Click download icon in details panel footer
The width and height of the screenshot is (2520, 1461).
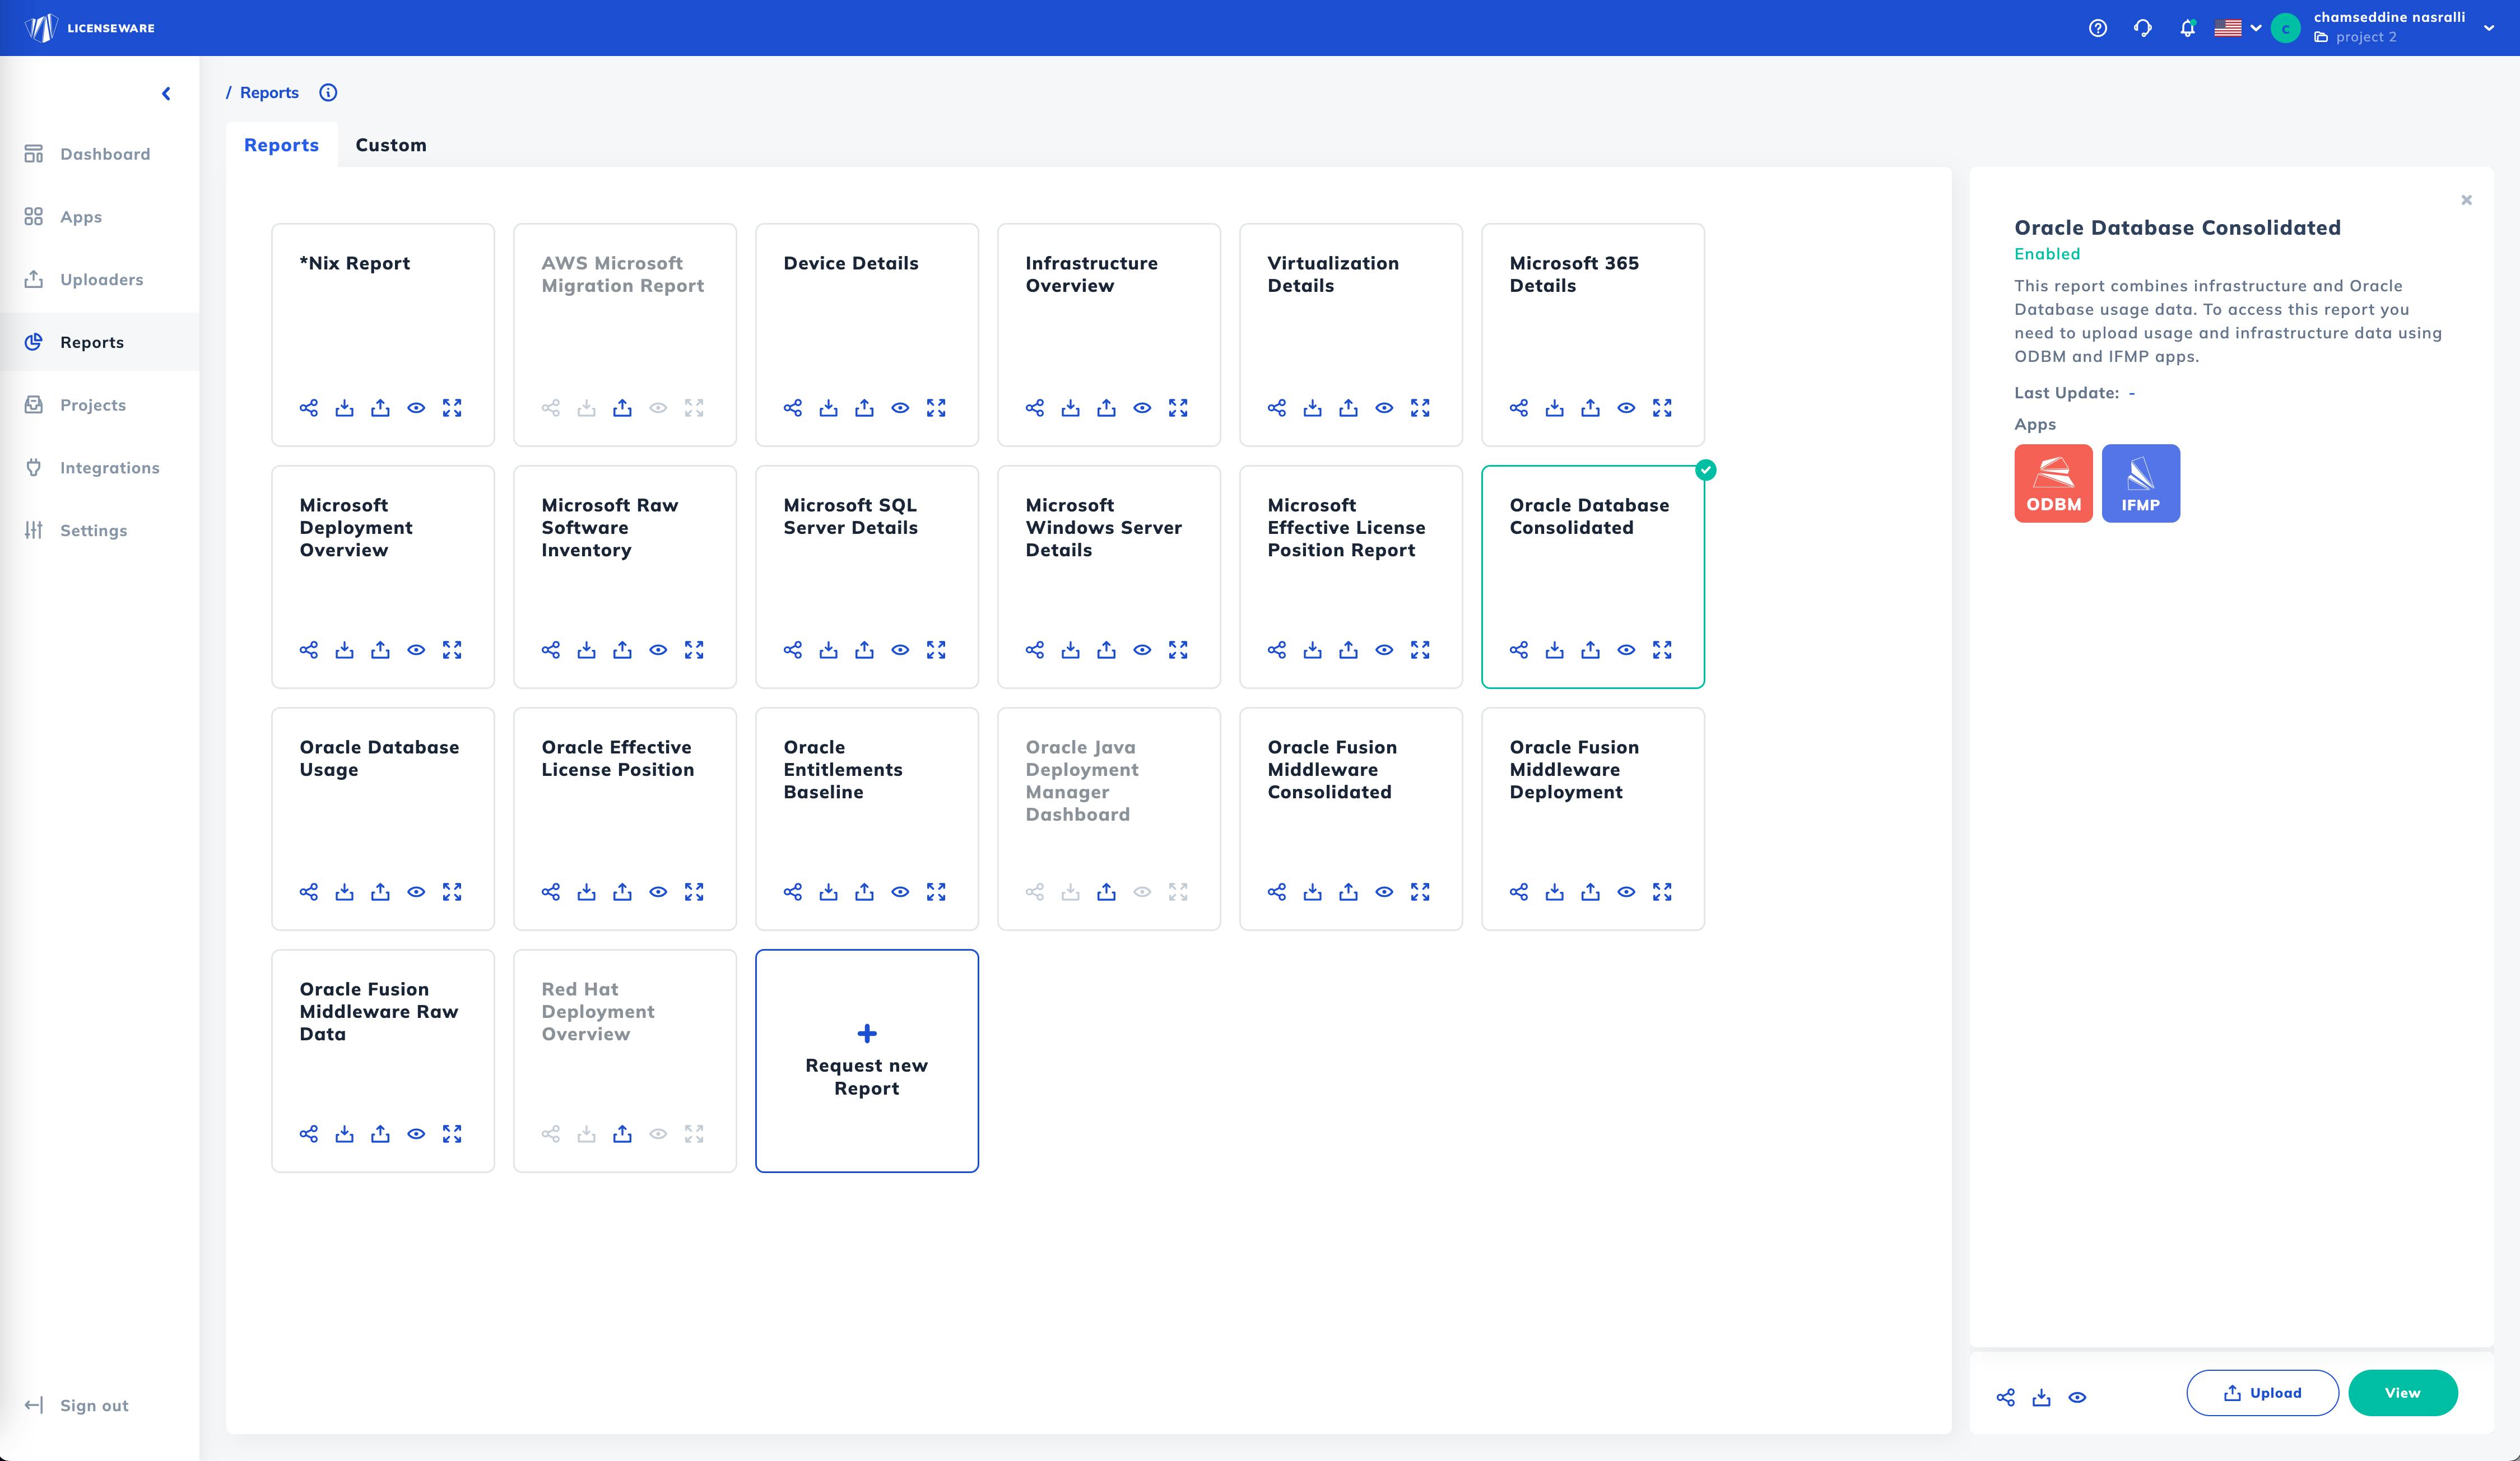tap(2042, 1398)
